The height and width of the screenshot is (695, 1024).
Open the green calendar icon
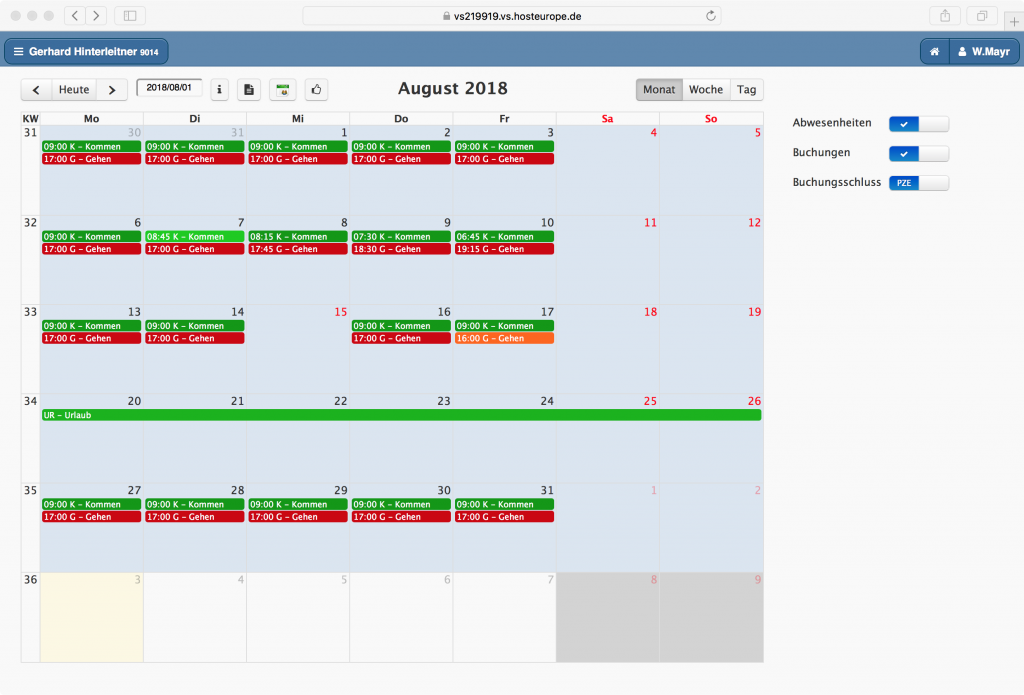coord(282,89)
